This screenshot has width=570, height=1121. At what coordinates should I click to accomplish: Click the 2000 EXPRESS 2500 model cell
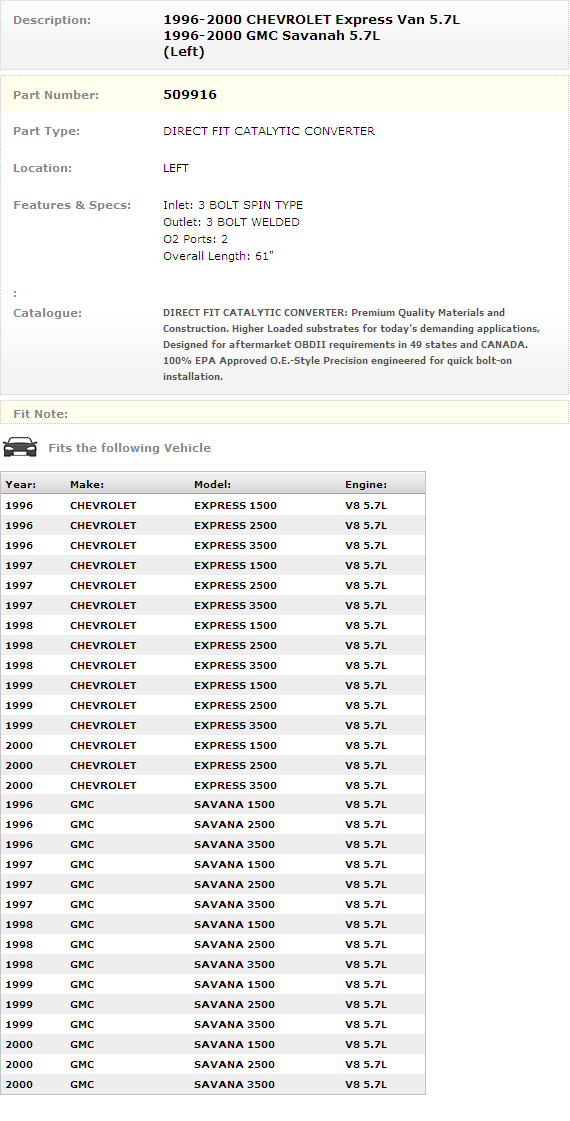235,766
